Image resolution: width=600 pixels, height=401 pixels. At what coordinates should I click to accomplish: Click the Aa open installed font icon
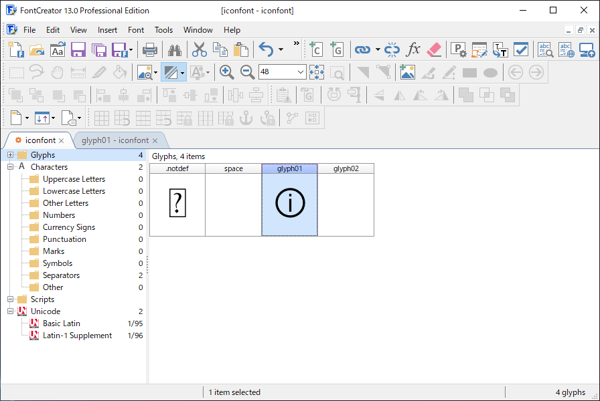57,50
